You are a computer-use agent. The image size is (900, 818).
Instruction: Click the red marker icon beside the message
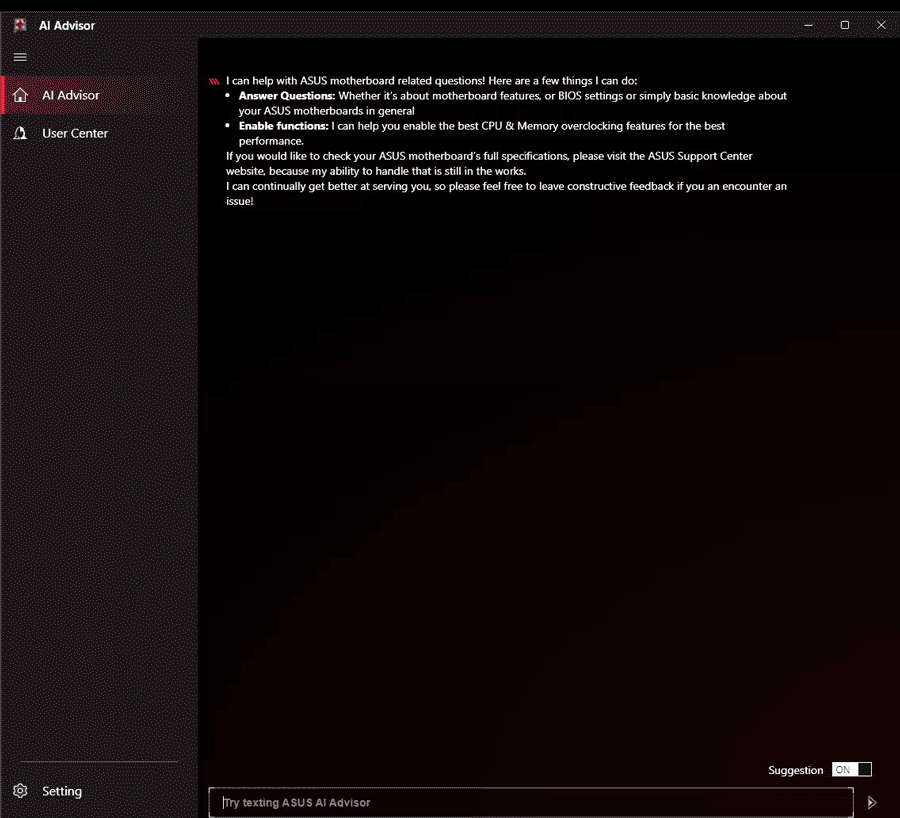point(213,81)
